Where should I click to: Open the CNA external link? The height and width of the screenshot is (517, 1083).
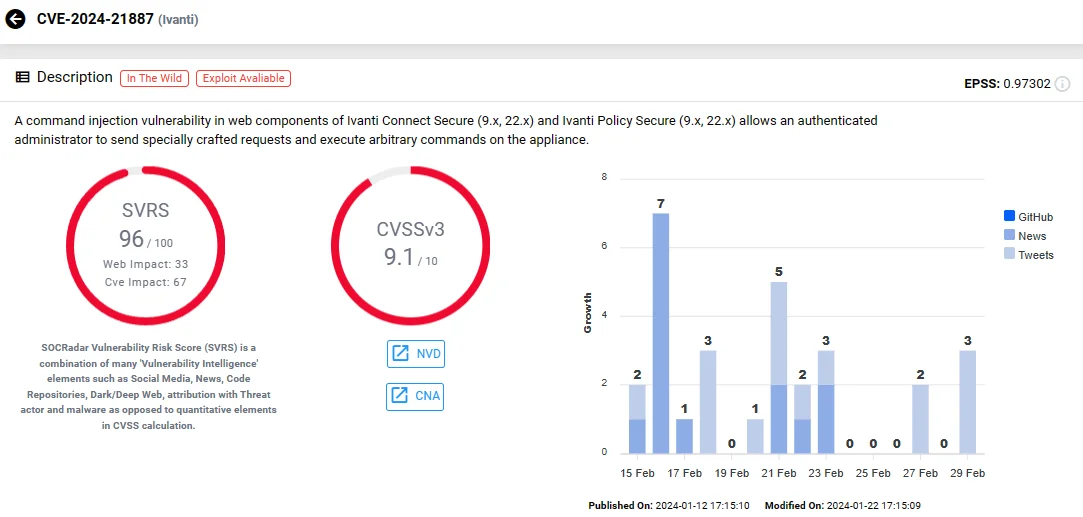click(415, 397)
